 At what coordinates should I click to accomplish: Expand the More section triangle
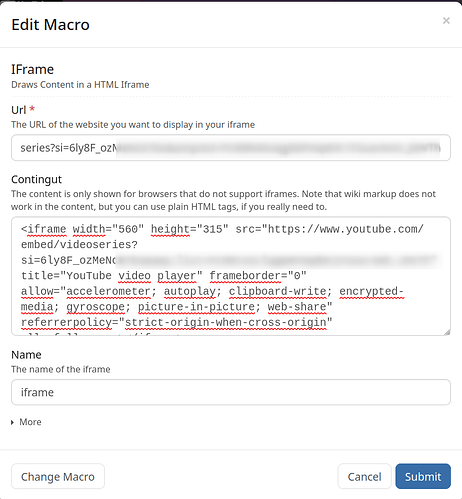pos(13,422)
